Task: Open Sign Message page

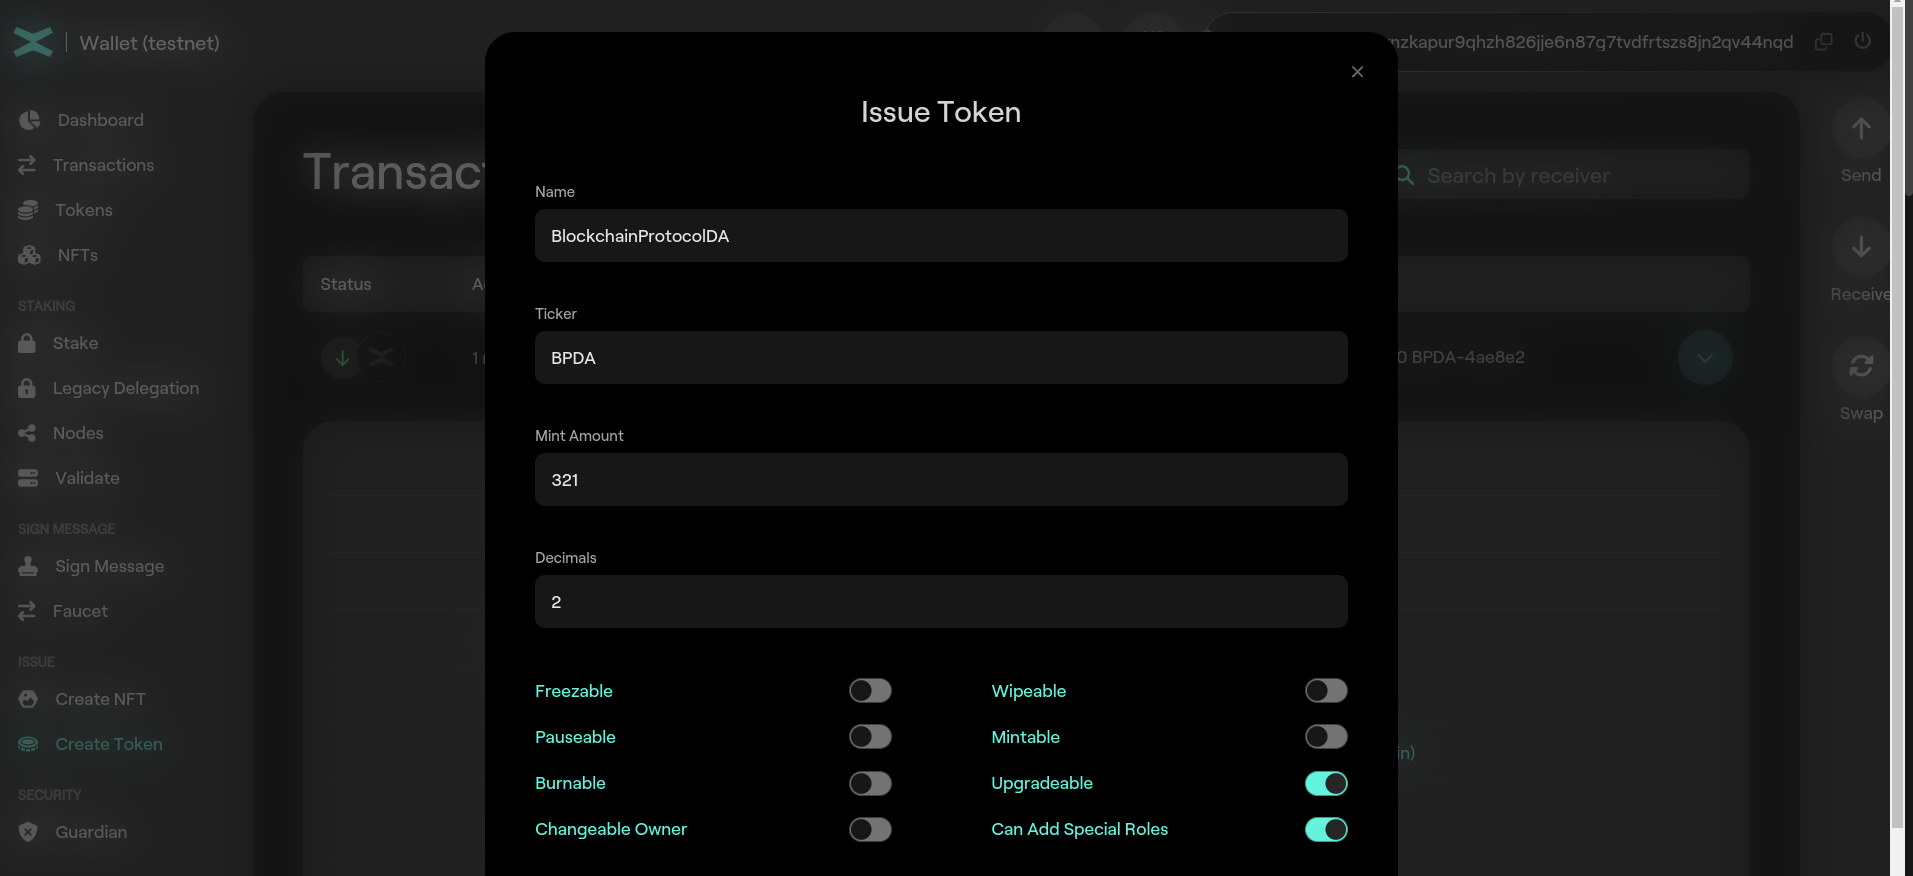Action: pos(109,566)
